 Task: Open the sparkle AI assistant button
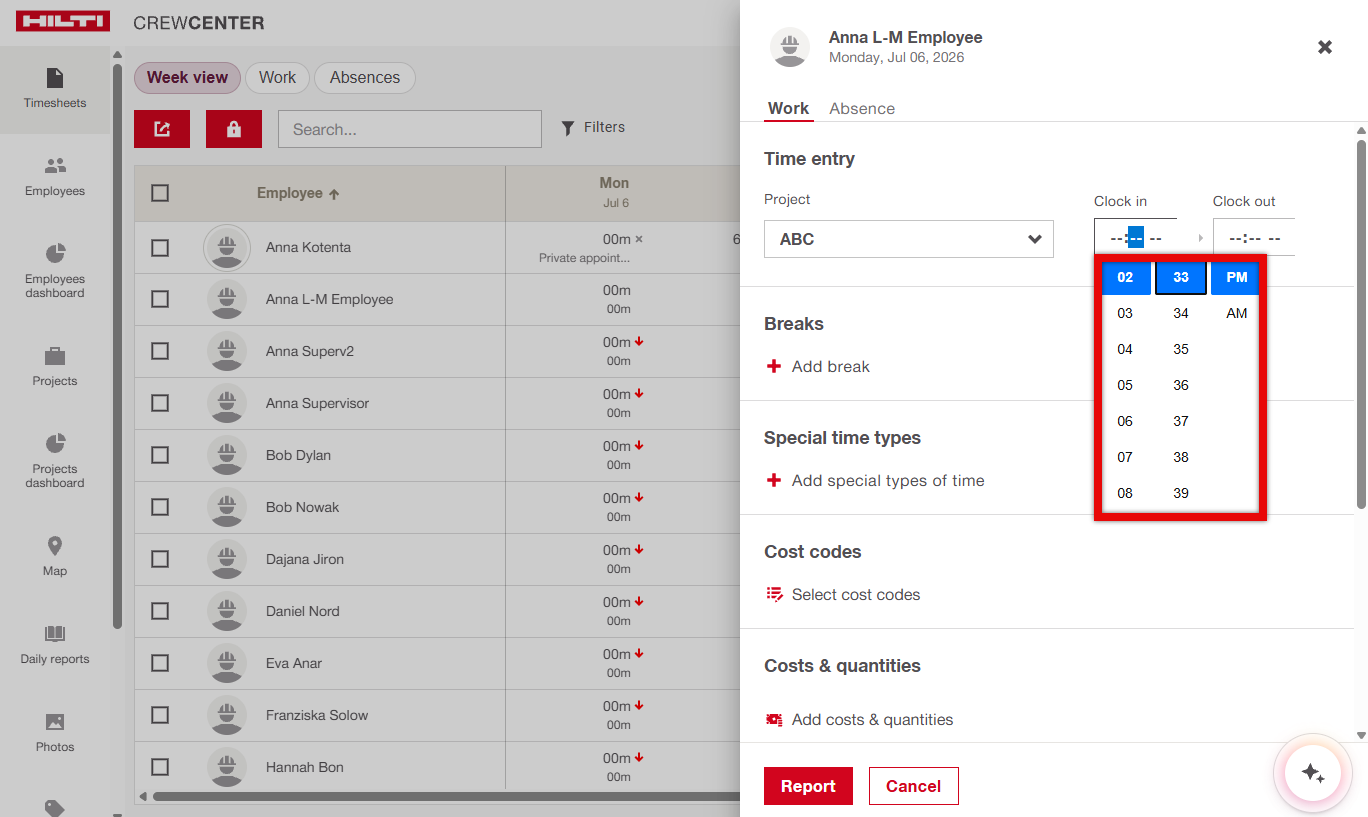point(1313,773)
